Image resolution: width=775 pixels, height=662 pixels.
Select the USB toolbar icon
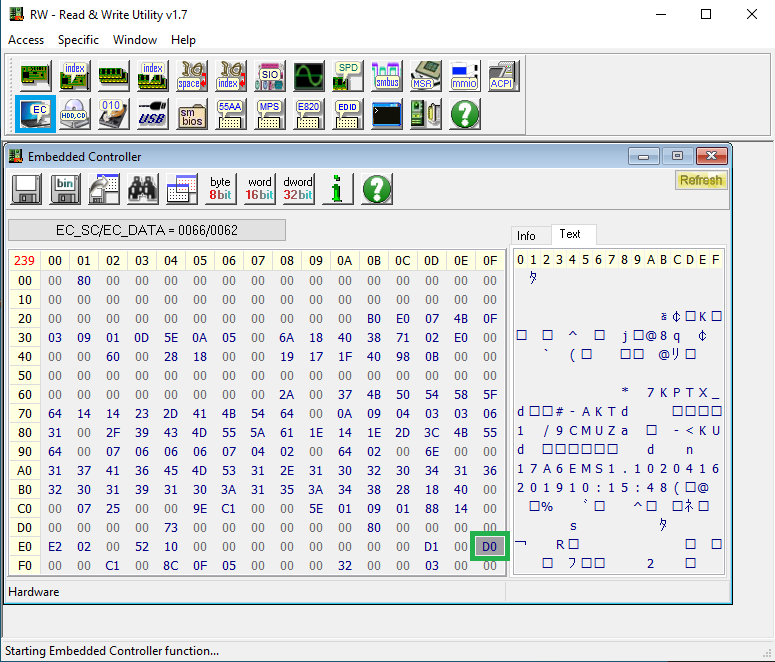[x=152, y=114]
